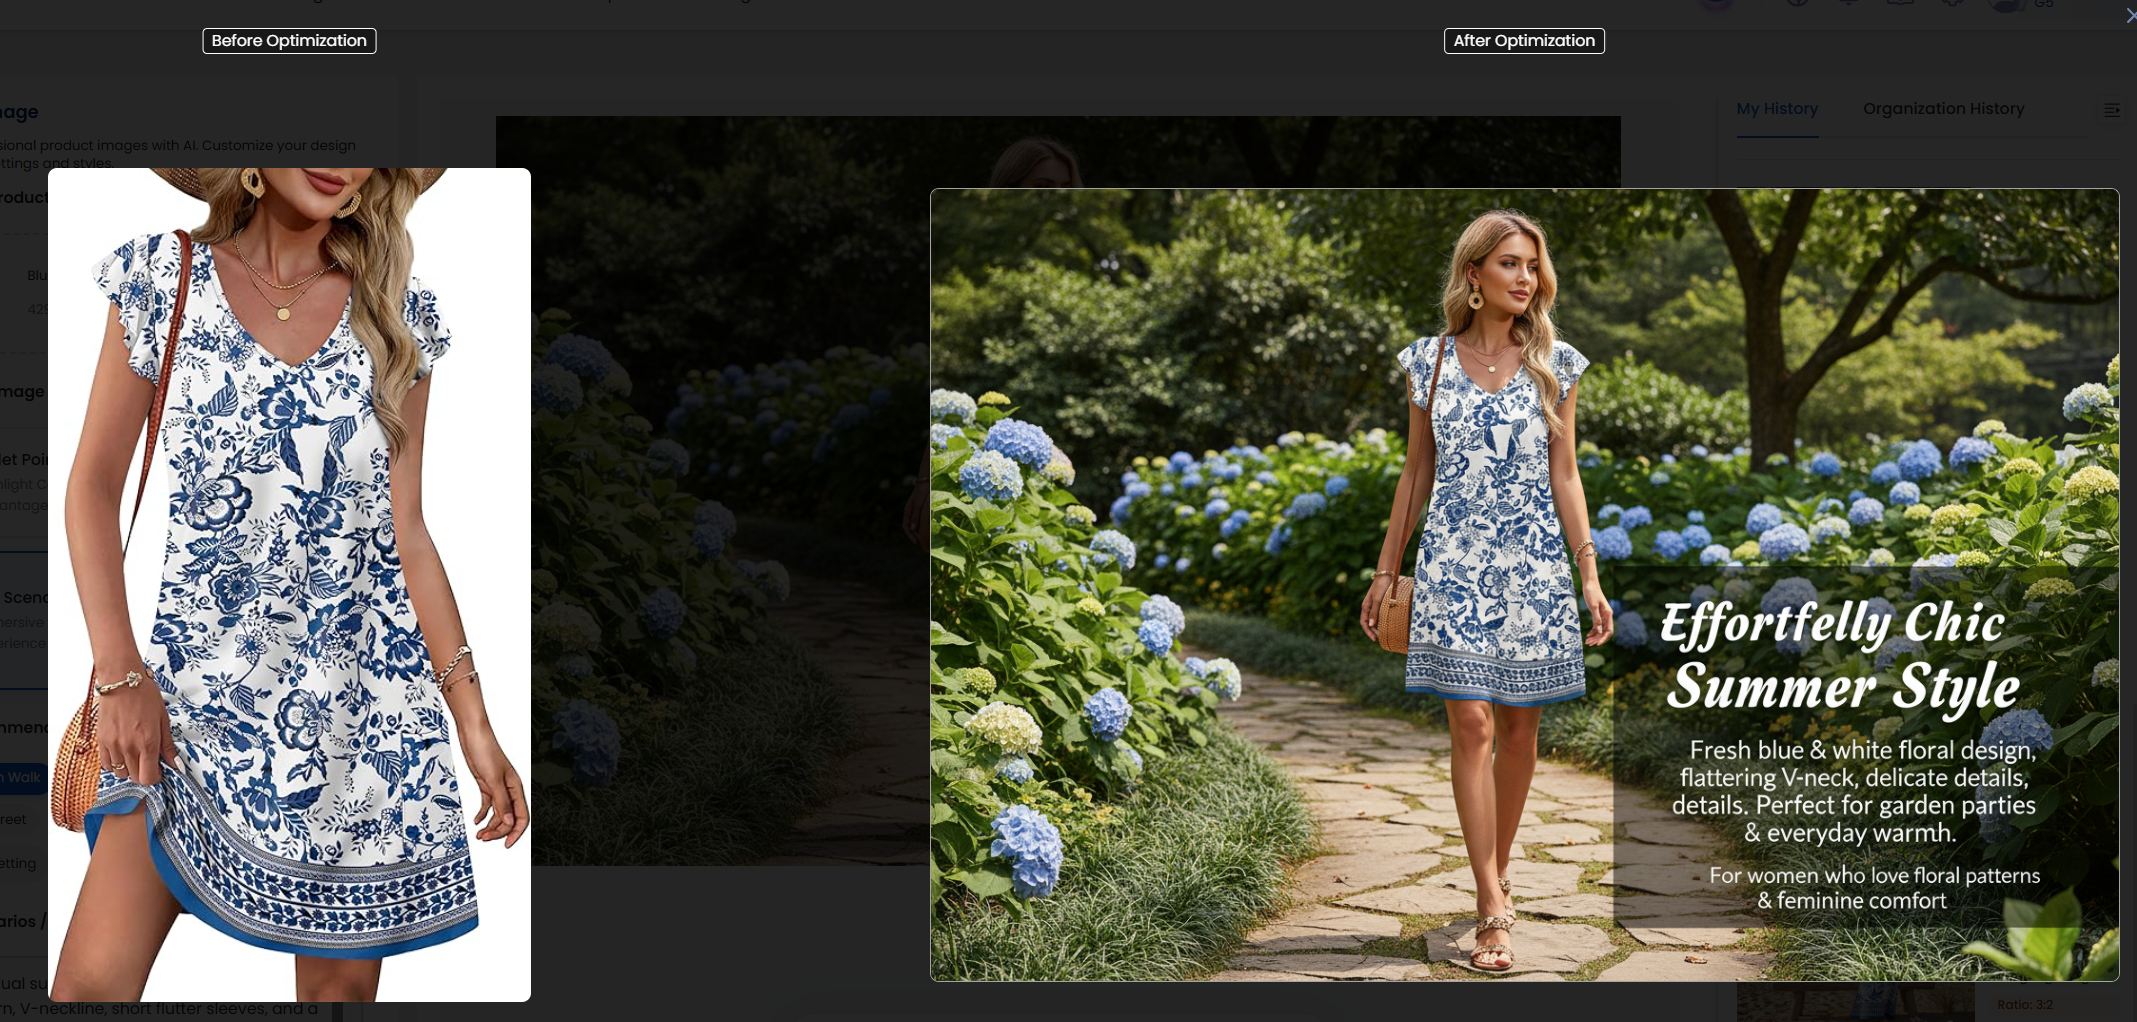The width and height of the screenshot is (2137, 1022).
Task: Click the history panel collapse icon
Action: pyautogui.click(x=2111, y=110)
